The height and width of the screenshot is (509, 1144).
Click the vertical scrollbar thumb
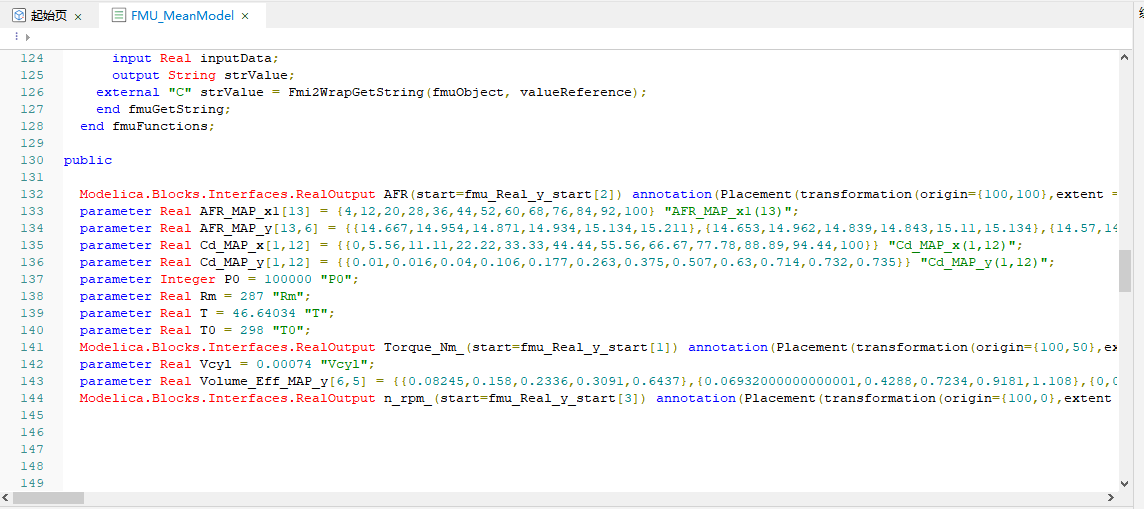point(1125,271)
